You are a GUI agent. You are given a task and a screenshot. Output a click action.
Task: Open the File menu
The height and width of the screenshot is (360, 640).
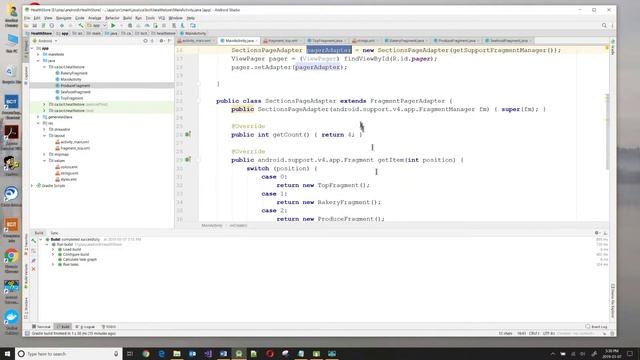[x=27, y=18]
